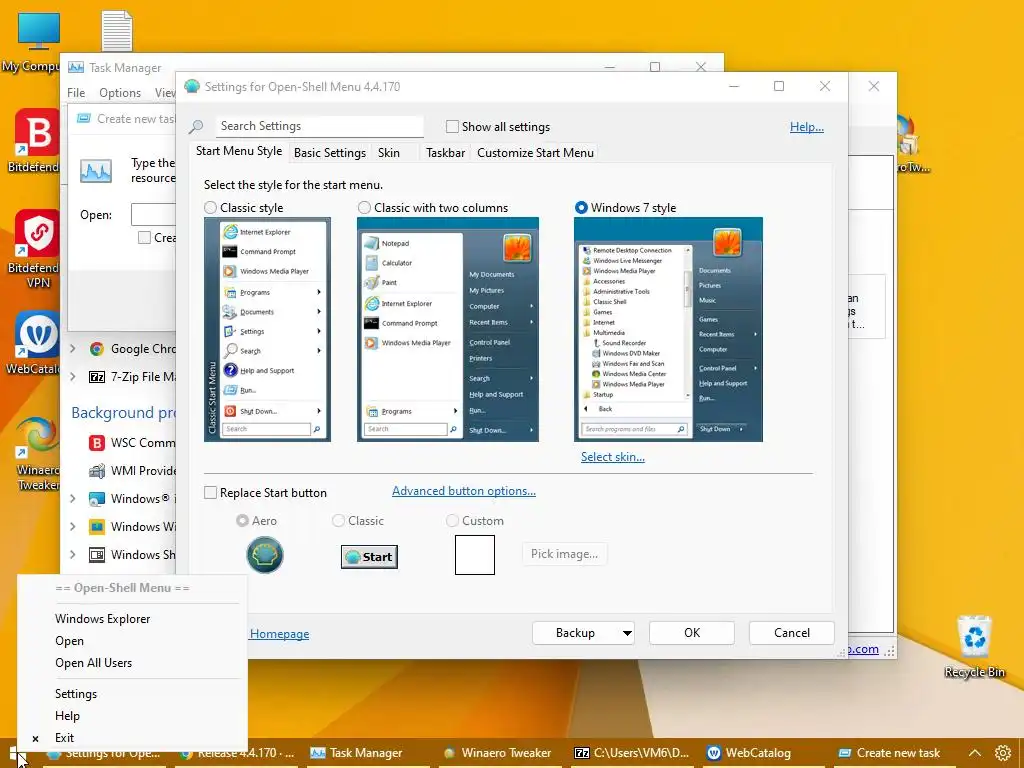Switch to the Skin tab
This screenshot has width=1024, height=768.
point(389,153)
